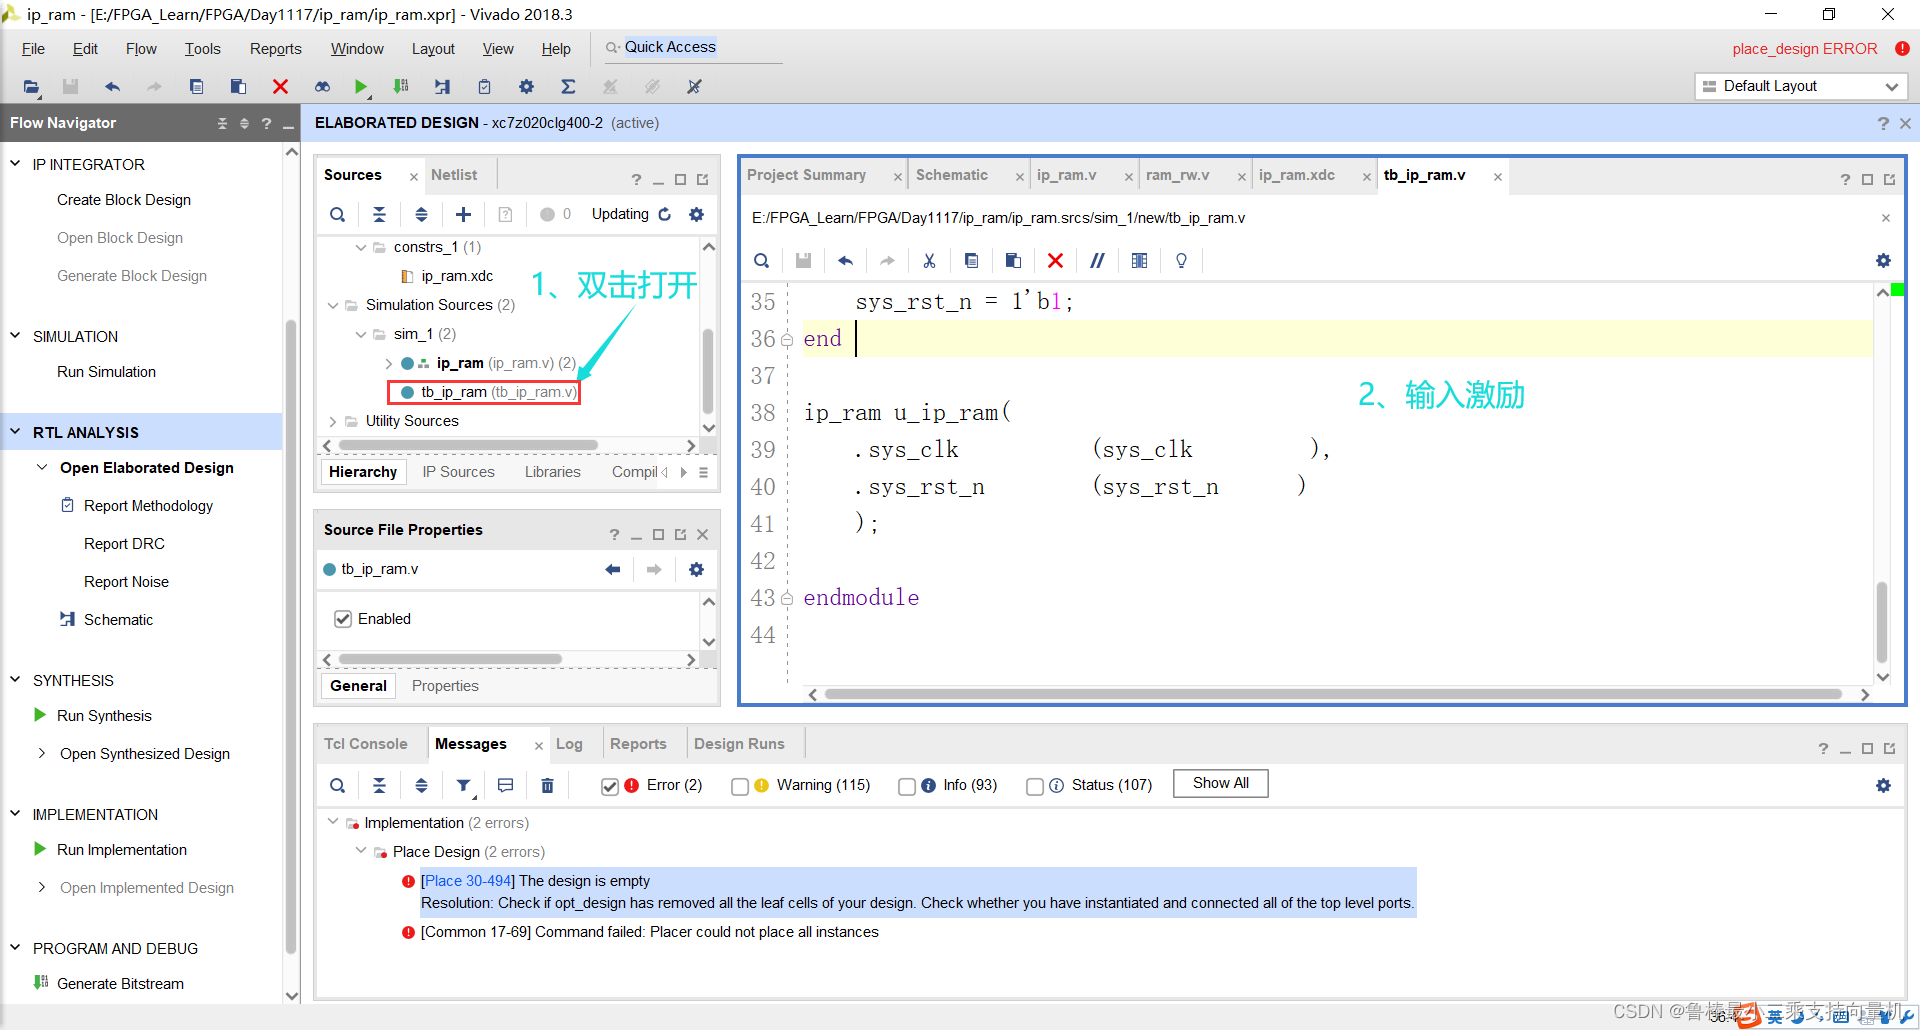
Task: Toggle line comments with the // icon
Action: tap(1097, 260)
